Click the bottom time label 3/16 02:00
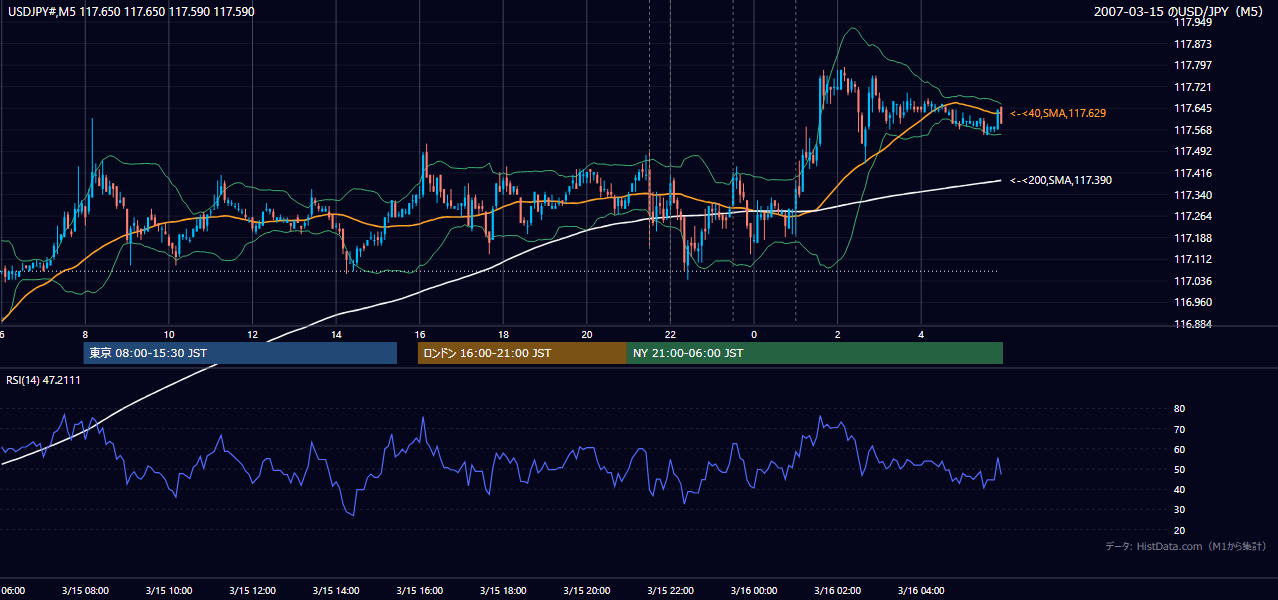1278x600 pixels. tap(837, 590)
